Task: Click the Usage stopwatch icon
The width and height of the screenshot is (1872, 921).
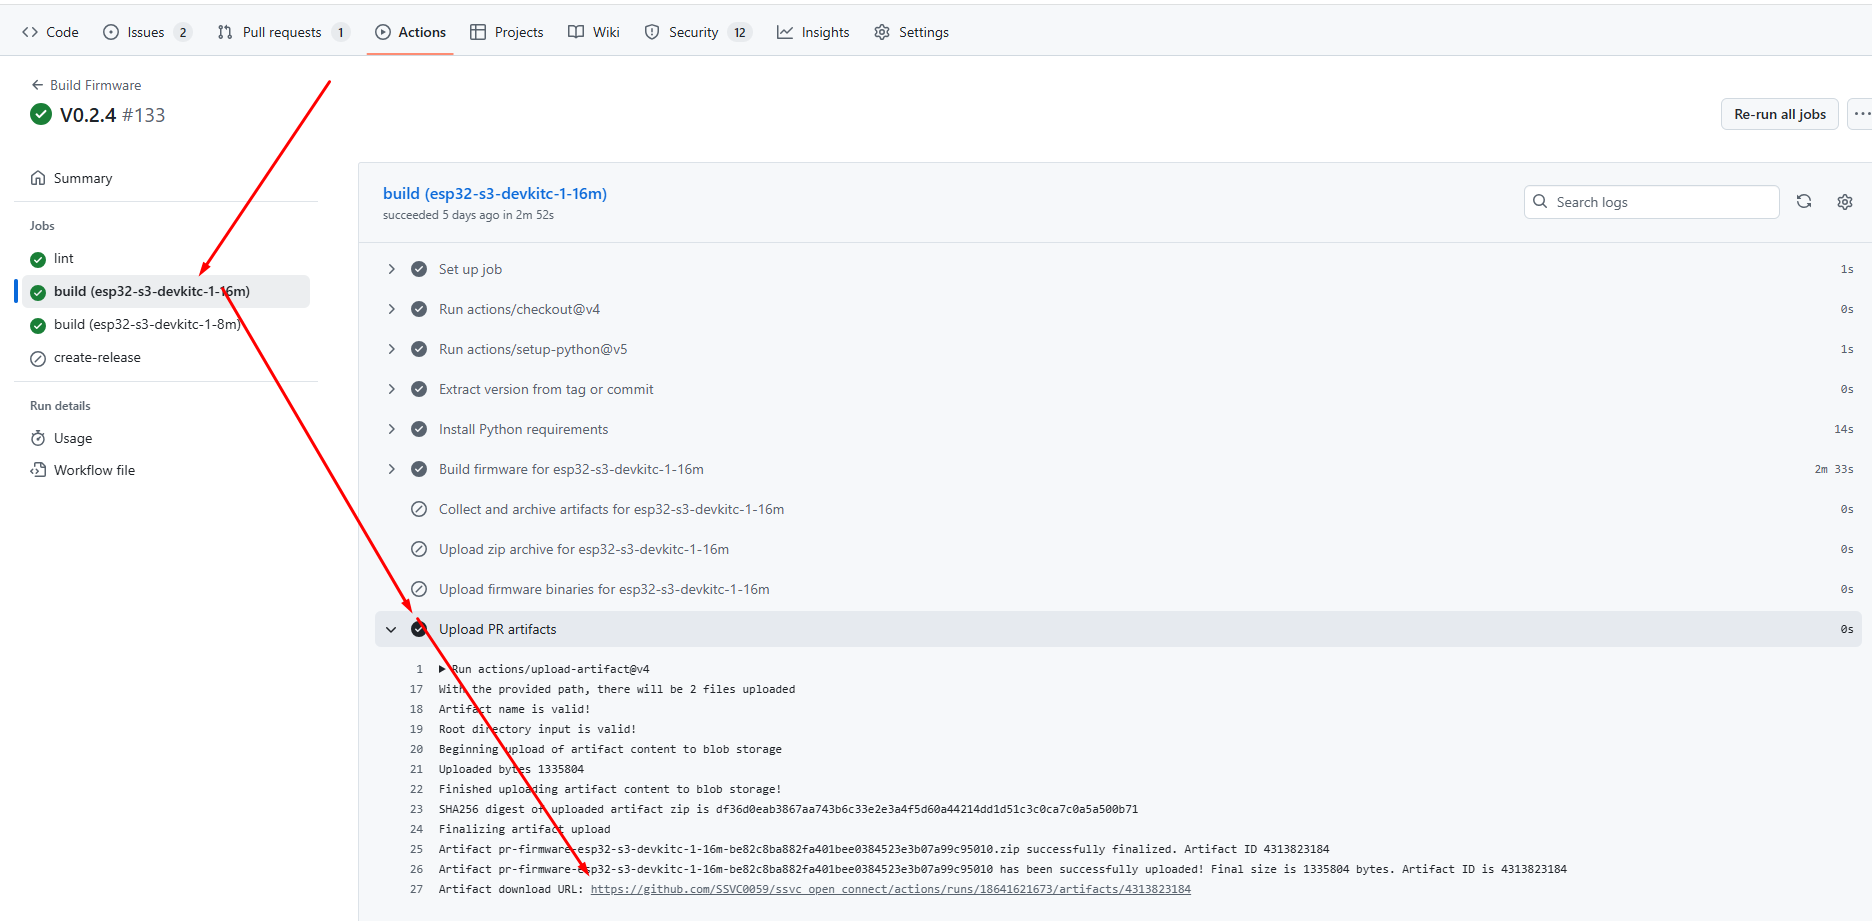Action: [38, 438]
